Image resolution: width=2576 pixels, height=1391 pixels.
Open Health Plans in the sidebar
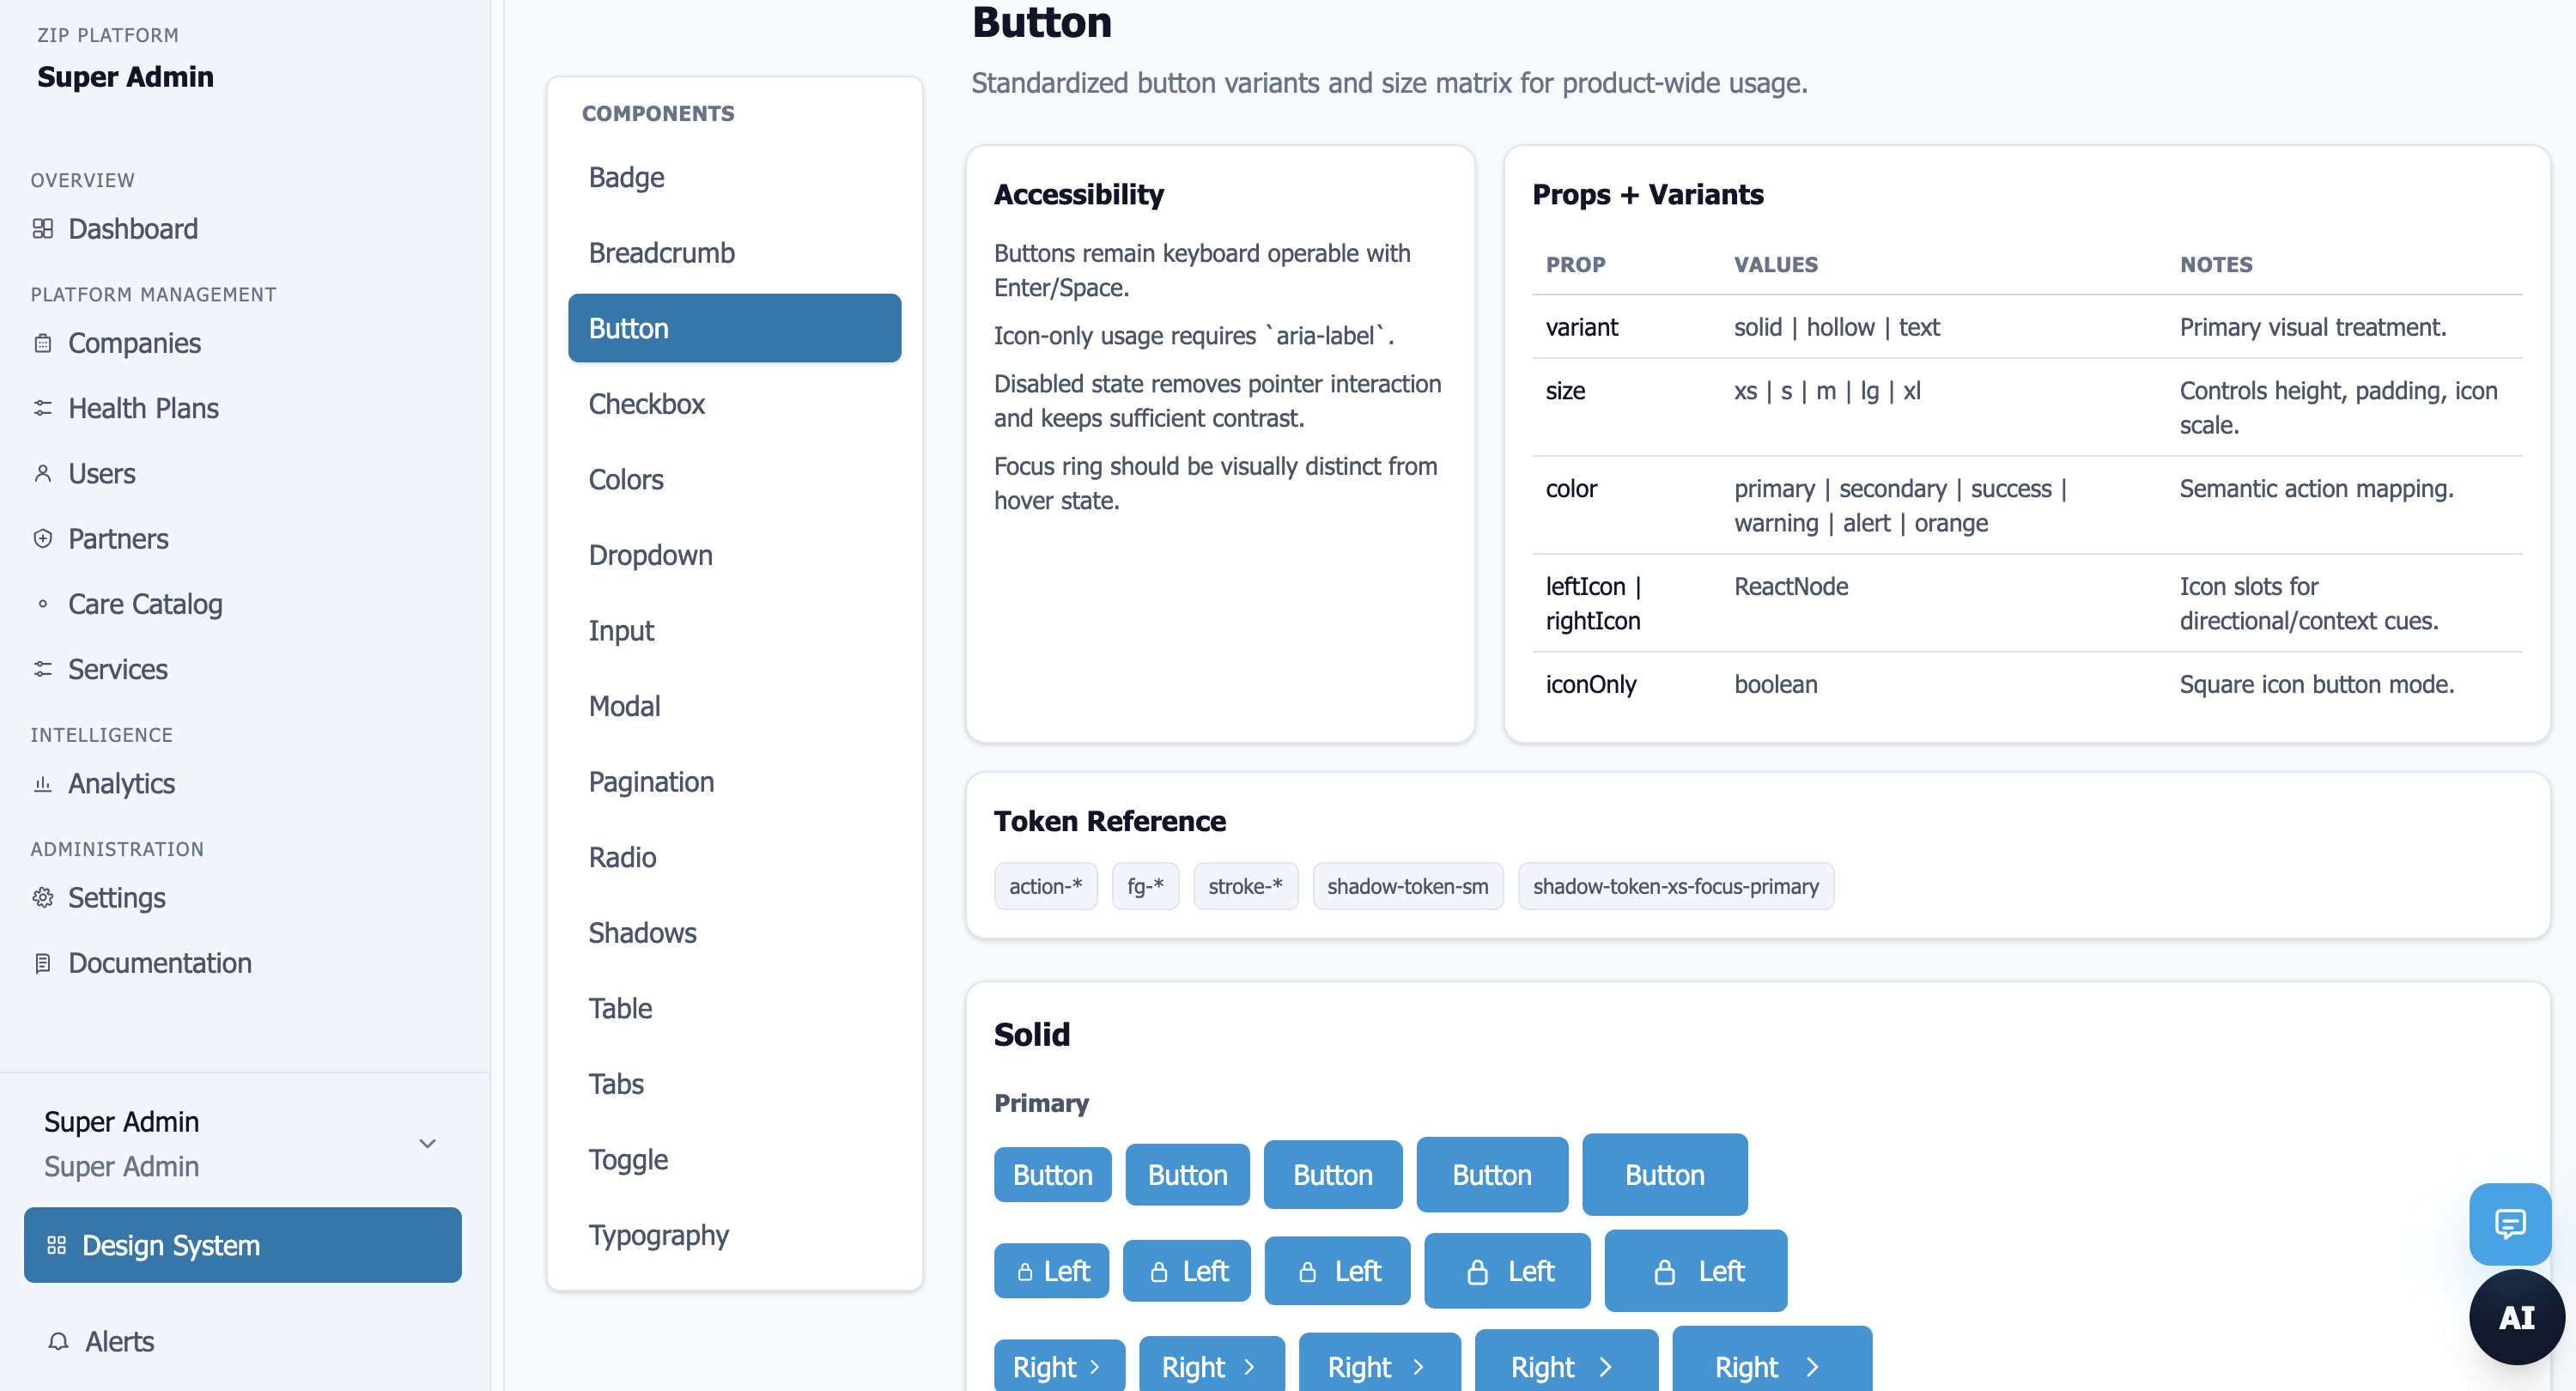(143, 408)
